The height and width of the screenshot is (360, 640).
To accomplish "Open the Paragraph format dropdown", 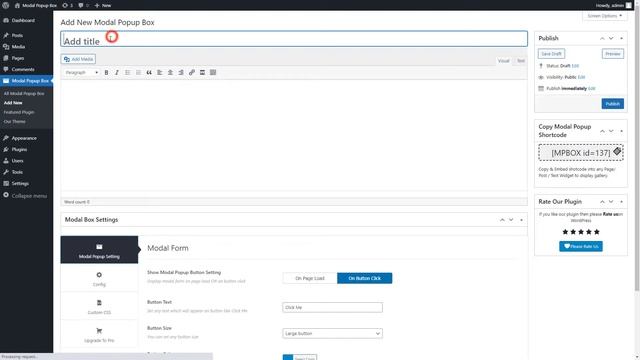I will click(82, 72).
